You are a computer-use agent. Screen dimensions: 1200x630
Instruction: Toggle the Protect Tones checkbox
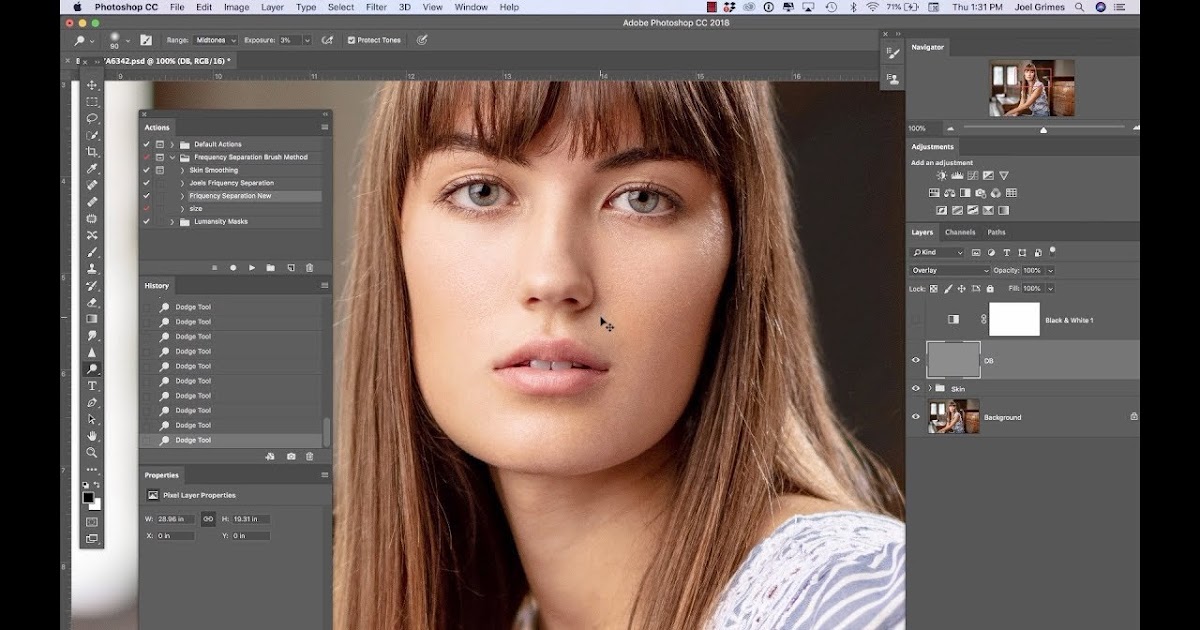351,40
